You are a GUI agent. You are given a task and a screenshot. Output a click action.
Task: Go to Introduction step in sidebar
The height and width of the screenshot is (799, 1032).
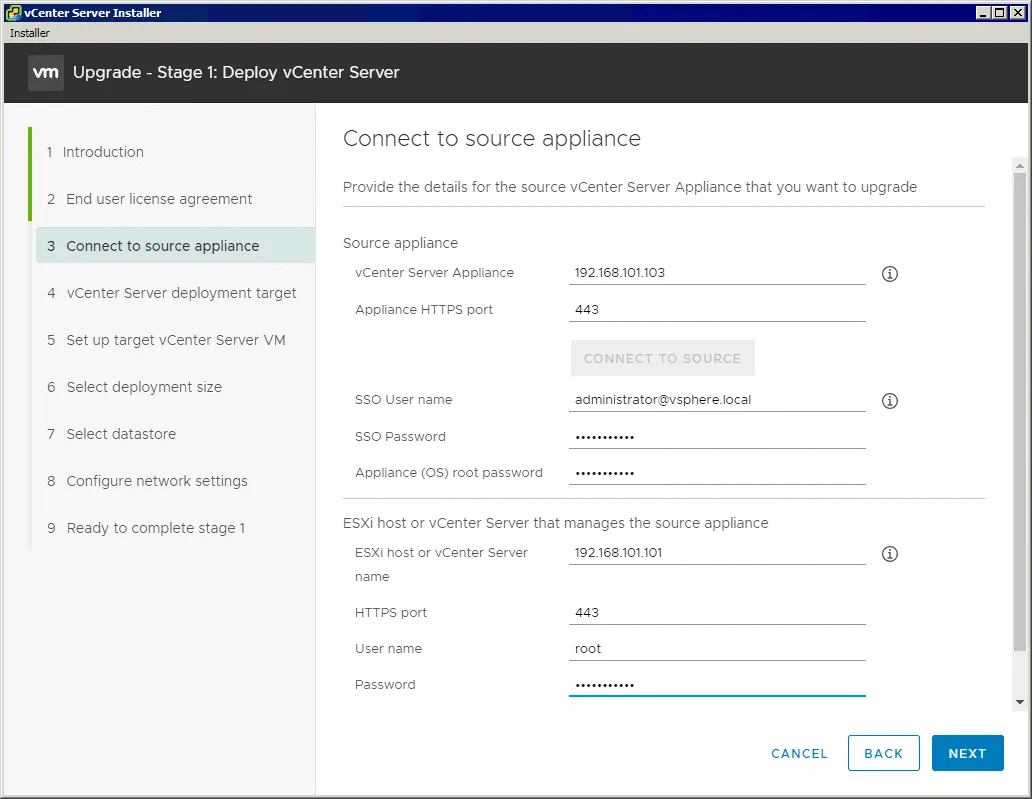[x=103, y=152]
